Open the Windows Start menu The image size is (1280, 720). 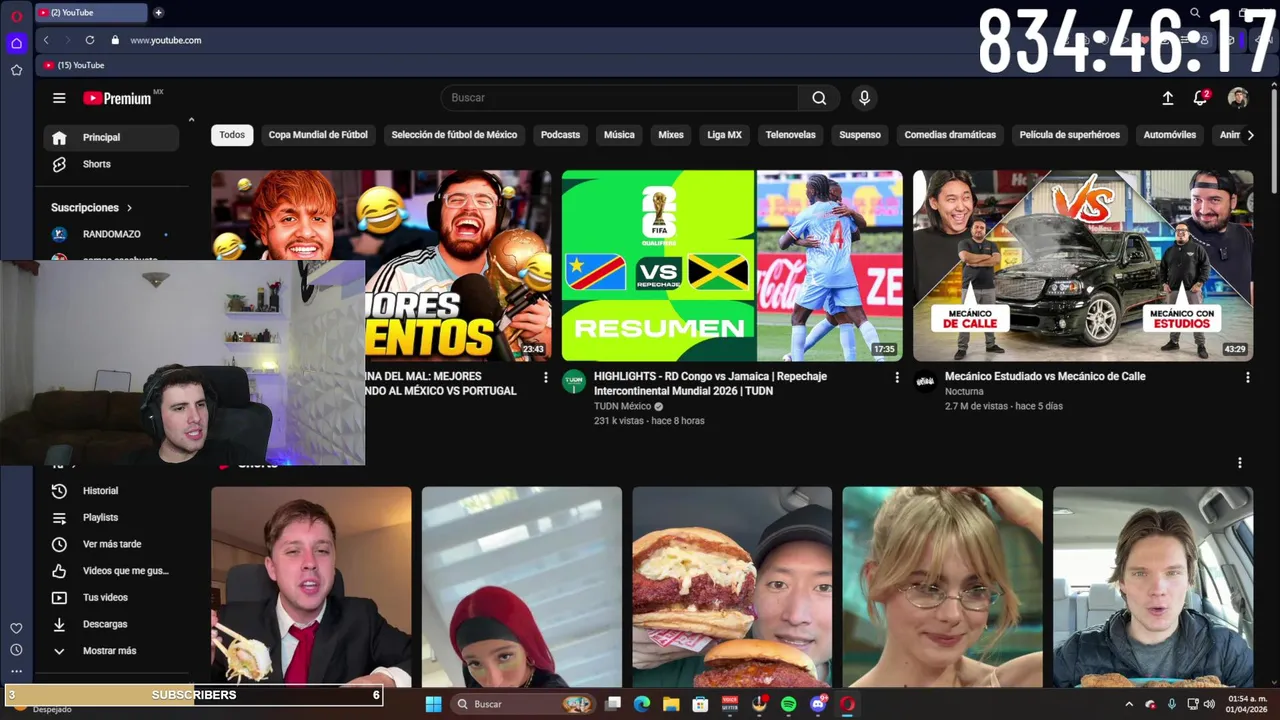[433, 704]
